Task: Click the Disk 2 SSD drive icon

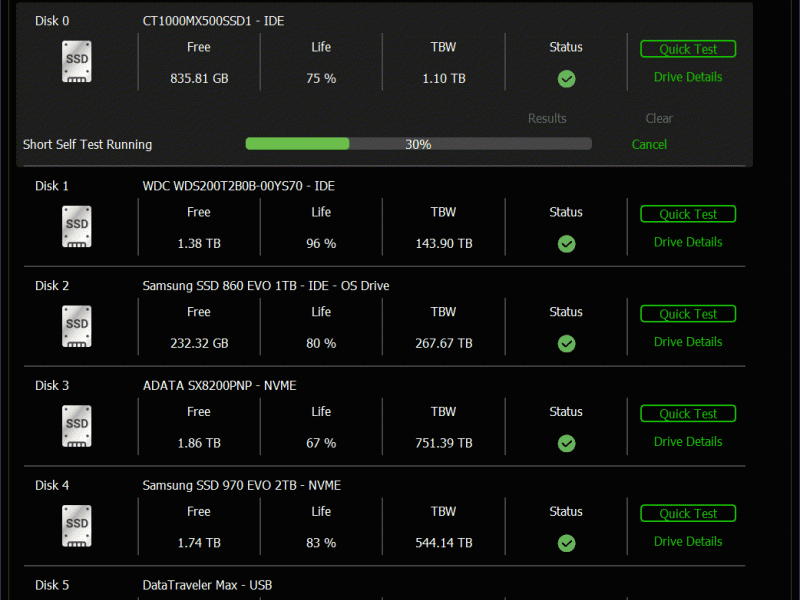Action: tap(77, 327)
